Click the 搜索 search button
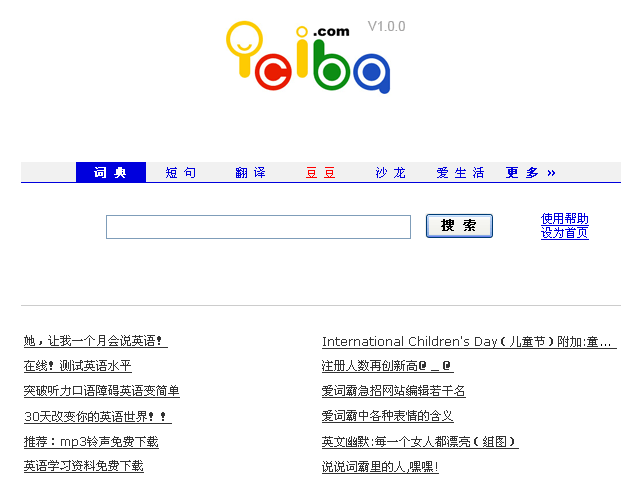The image size is (640, 480). [459, 226]
